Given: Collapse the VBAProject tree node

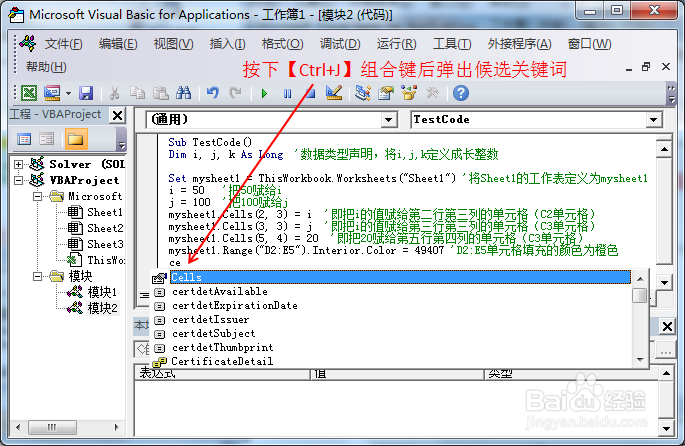Looking at the screenshot, I should [18, 180].
